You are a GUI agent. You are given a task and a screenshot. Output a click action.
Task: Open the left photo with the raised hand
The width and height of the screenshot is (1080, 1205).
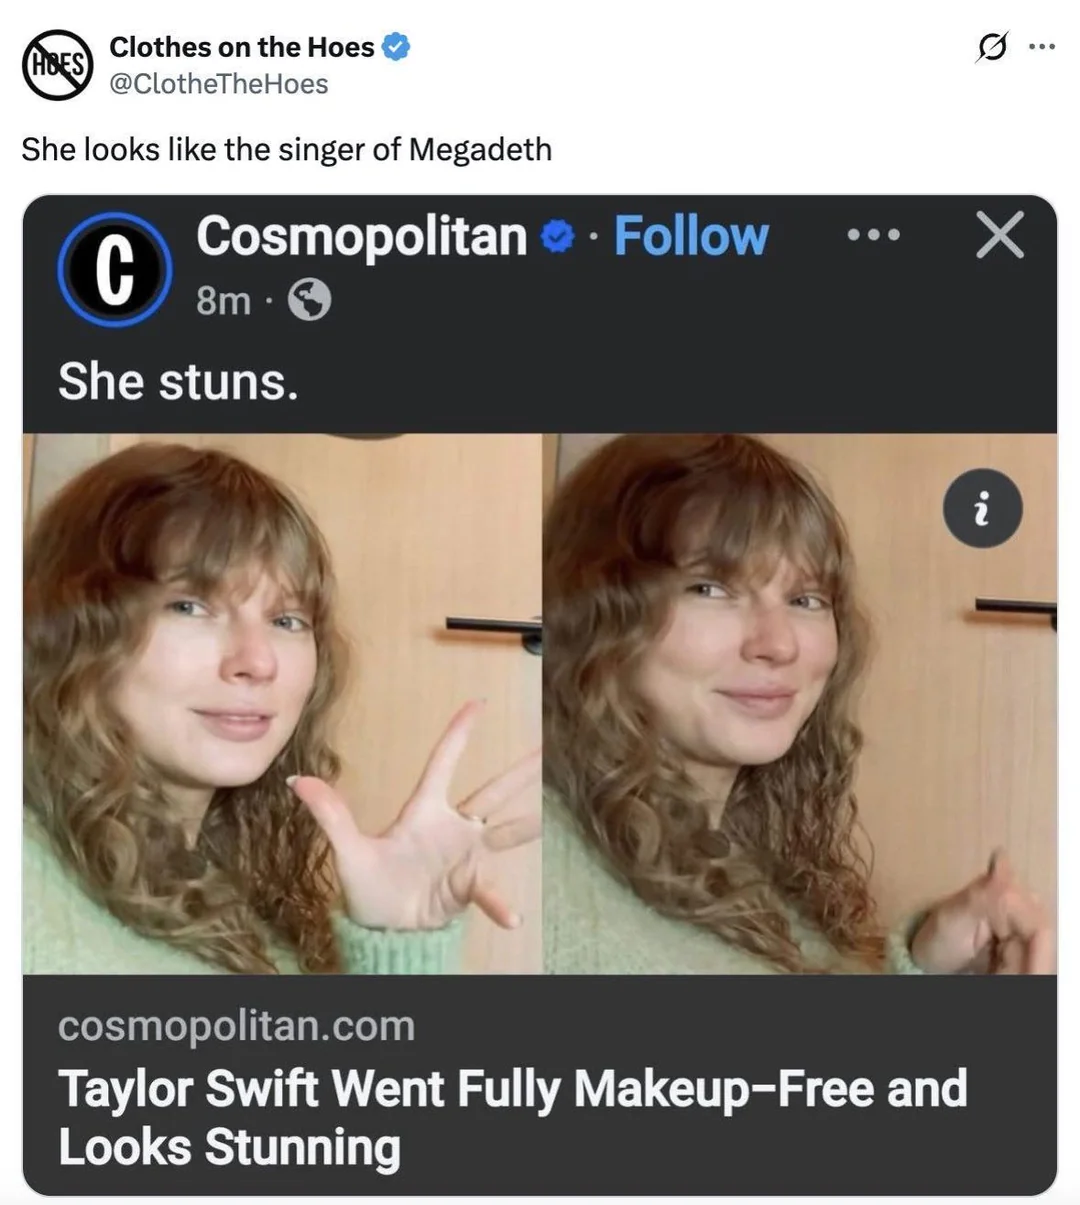[x=282, y=704]
